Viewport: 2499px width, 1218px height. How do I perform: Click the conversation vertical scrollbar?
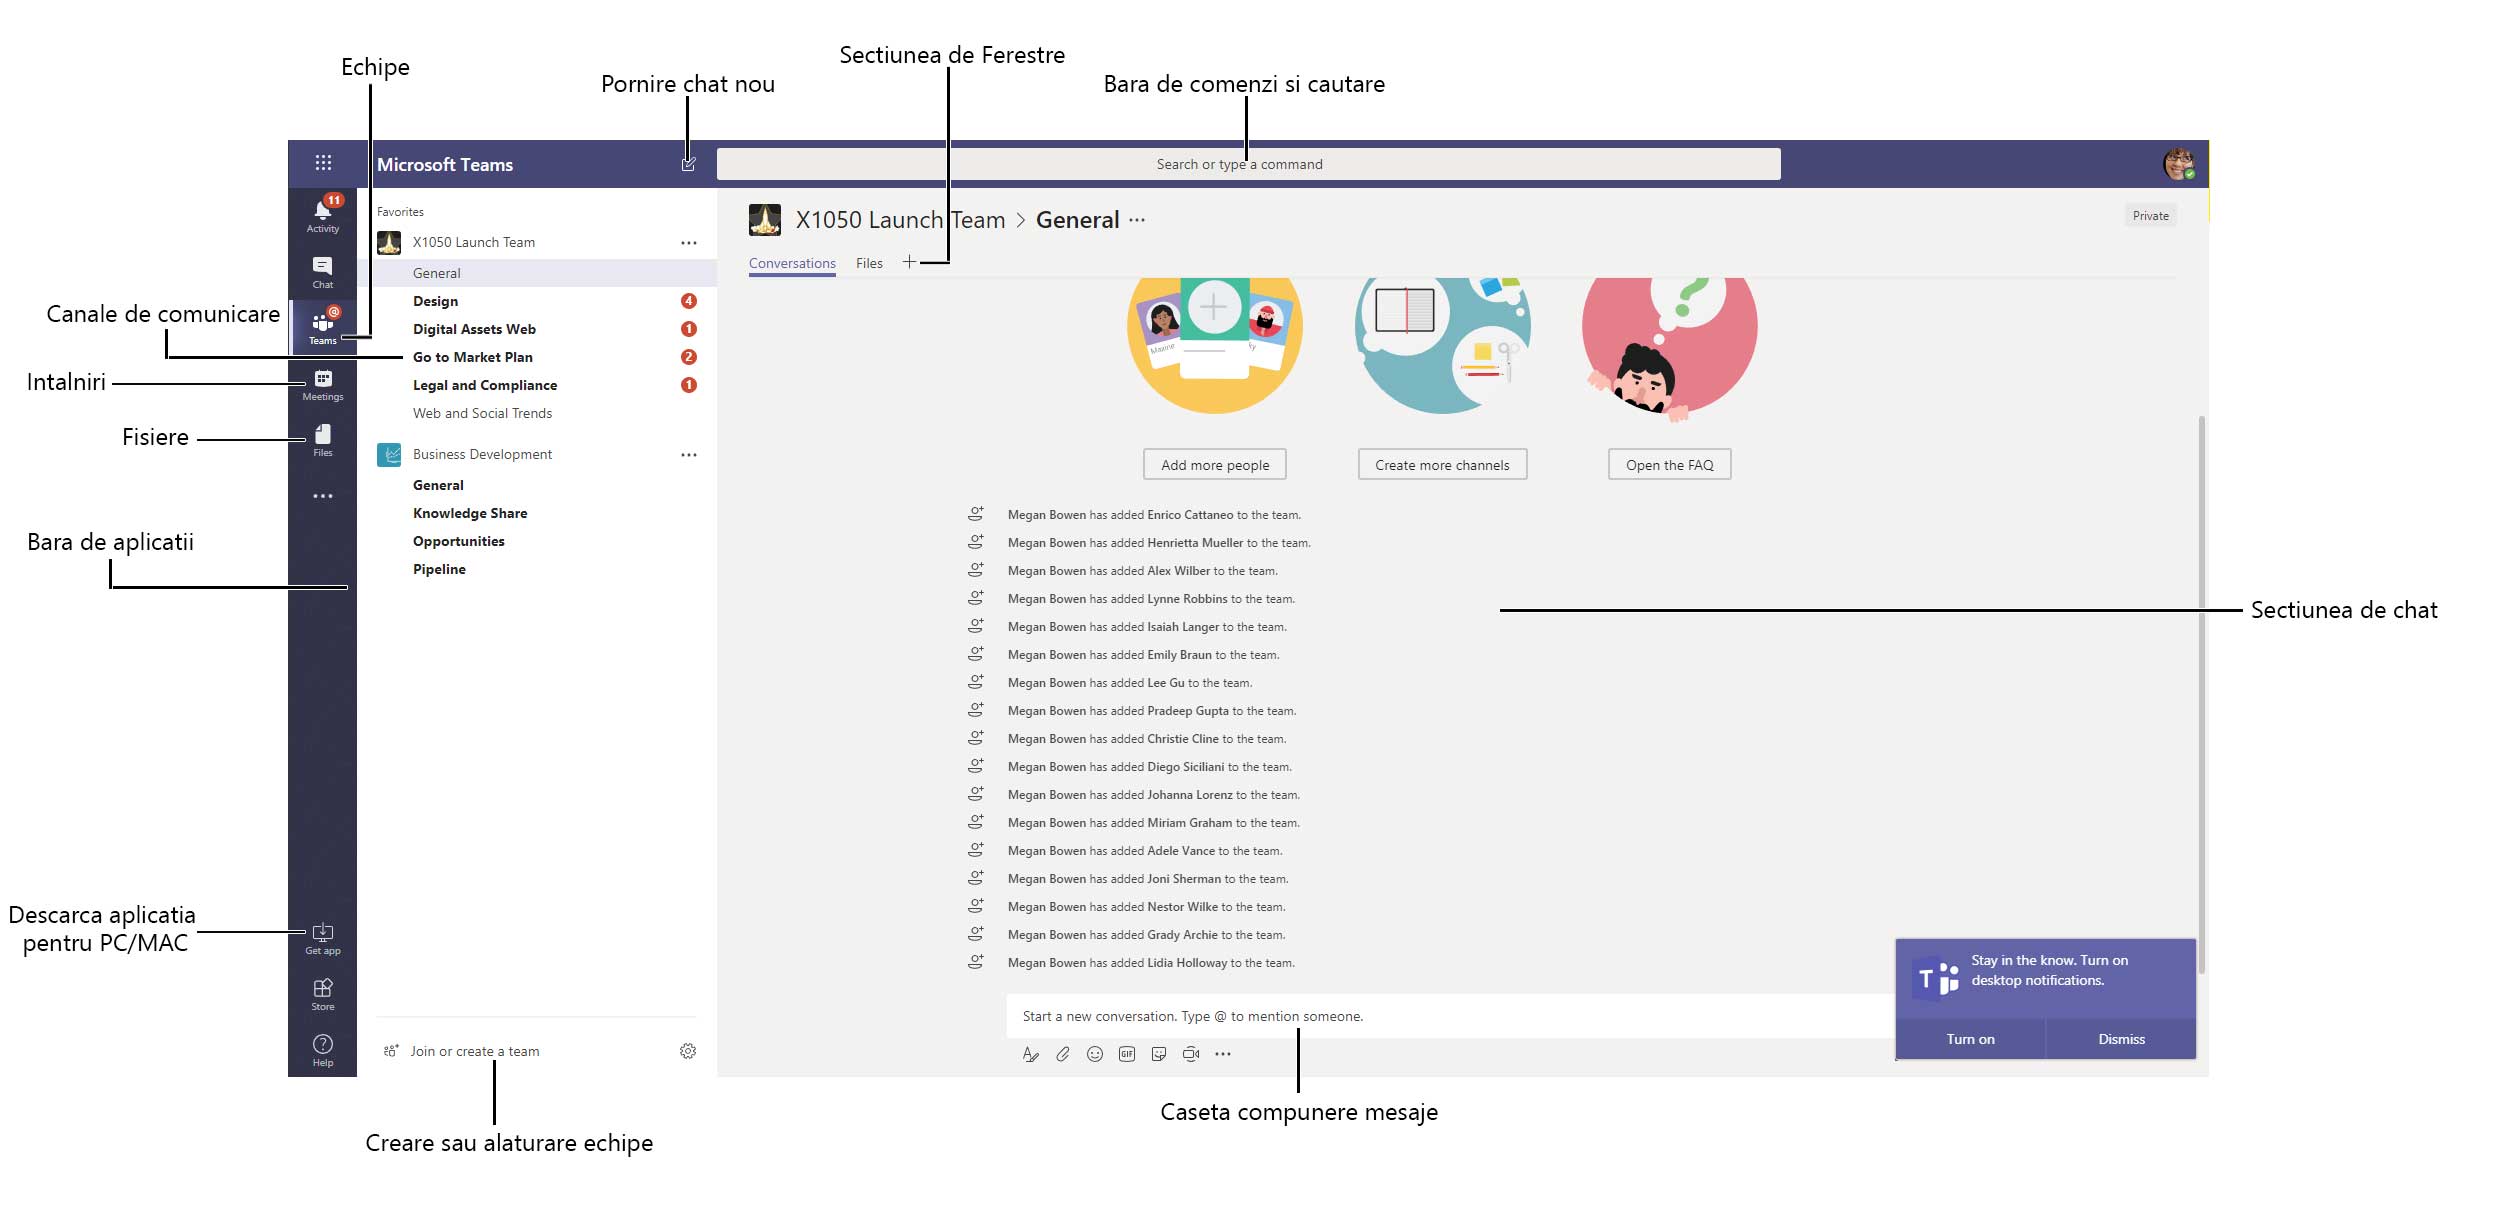pos(2202,695)
